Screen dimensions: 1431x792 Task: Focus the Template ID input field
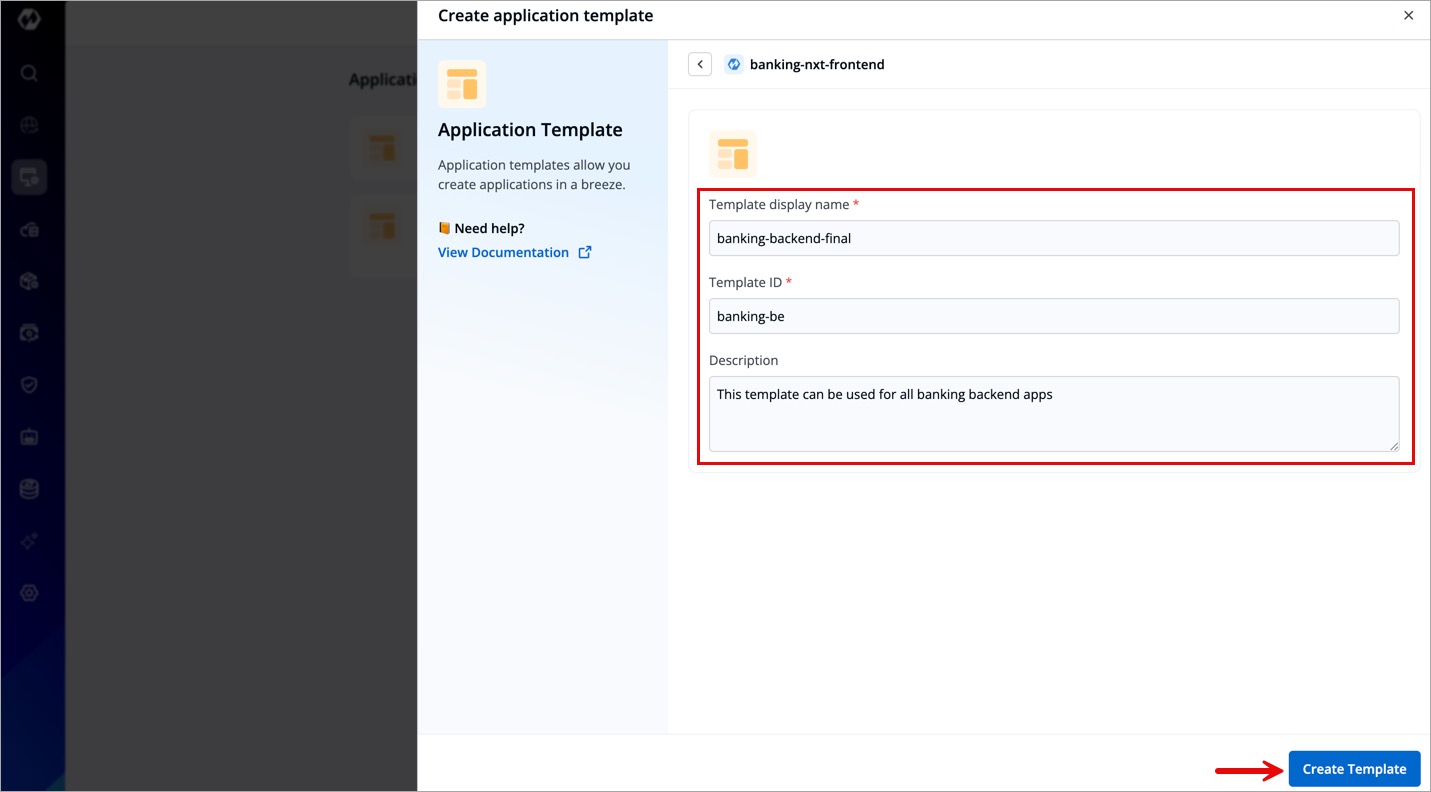(x=1053, y=316)
